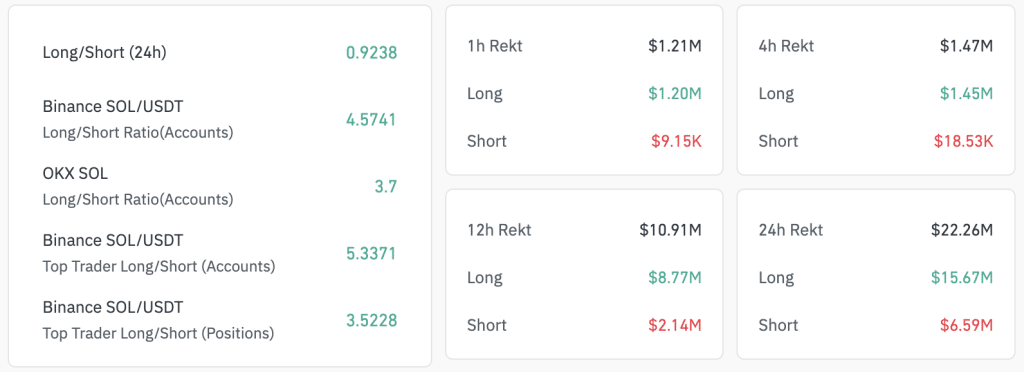The height and width of the screenshot is (372, 1024).
Task: Click the 1h Rekt heading
Action: [494, 46]
